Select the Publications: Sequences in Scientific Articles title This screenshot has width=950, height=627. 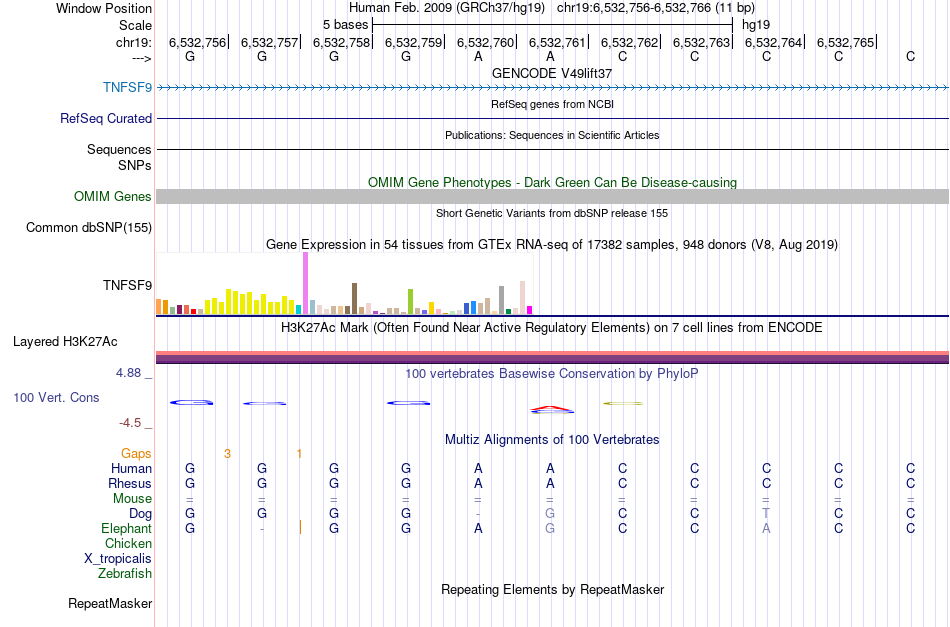552,135
